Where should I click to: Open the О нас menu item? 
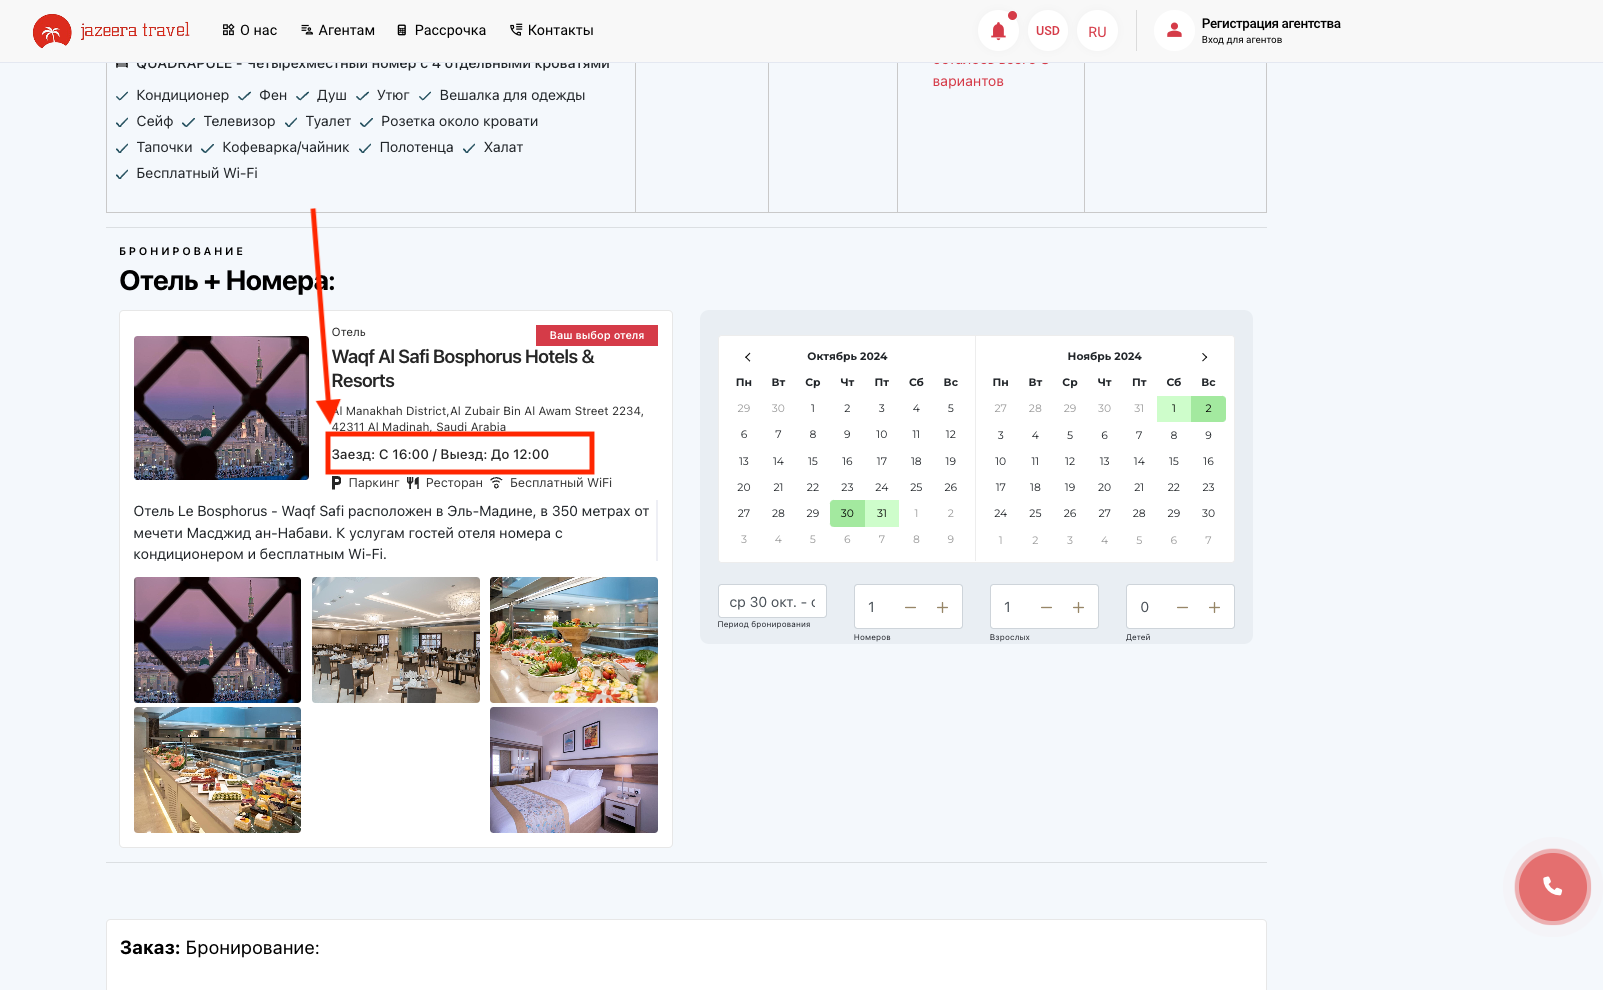pyautogui.click(x=249, y=30)
